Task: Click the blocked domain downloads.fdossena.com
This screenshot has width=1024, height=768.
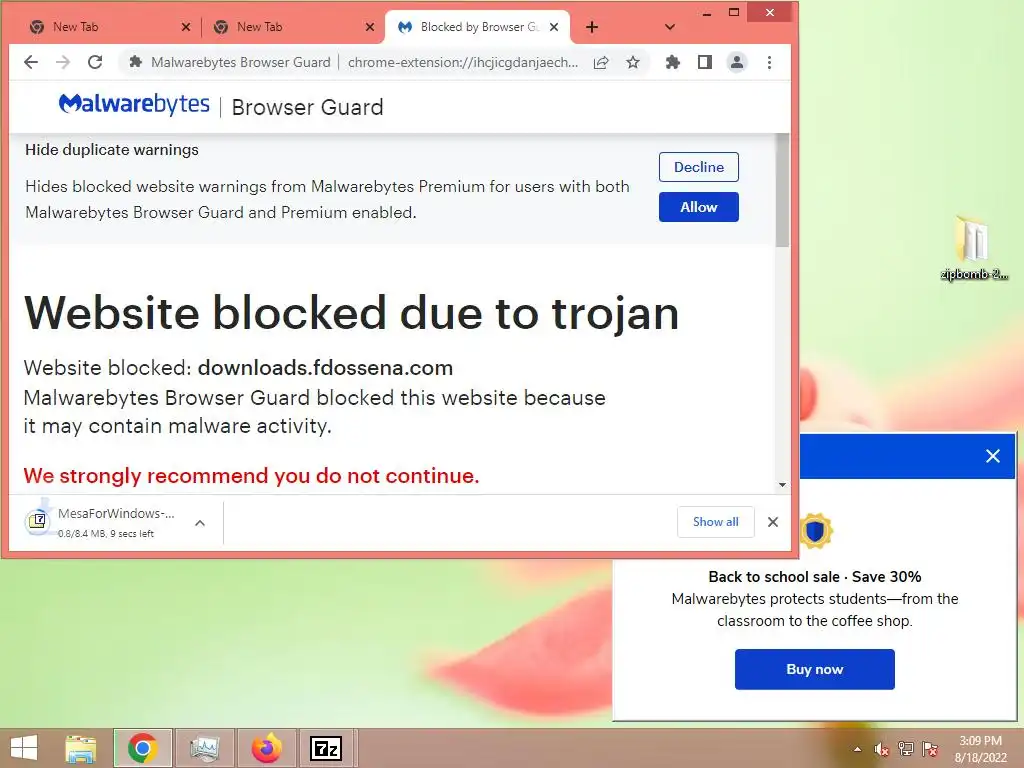Action: click(325, 368)
